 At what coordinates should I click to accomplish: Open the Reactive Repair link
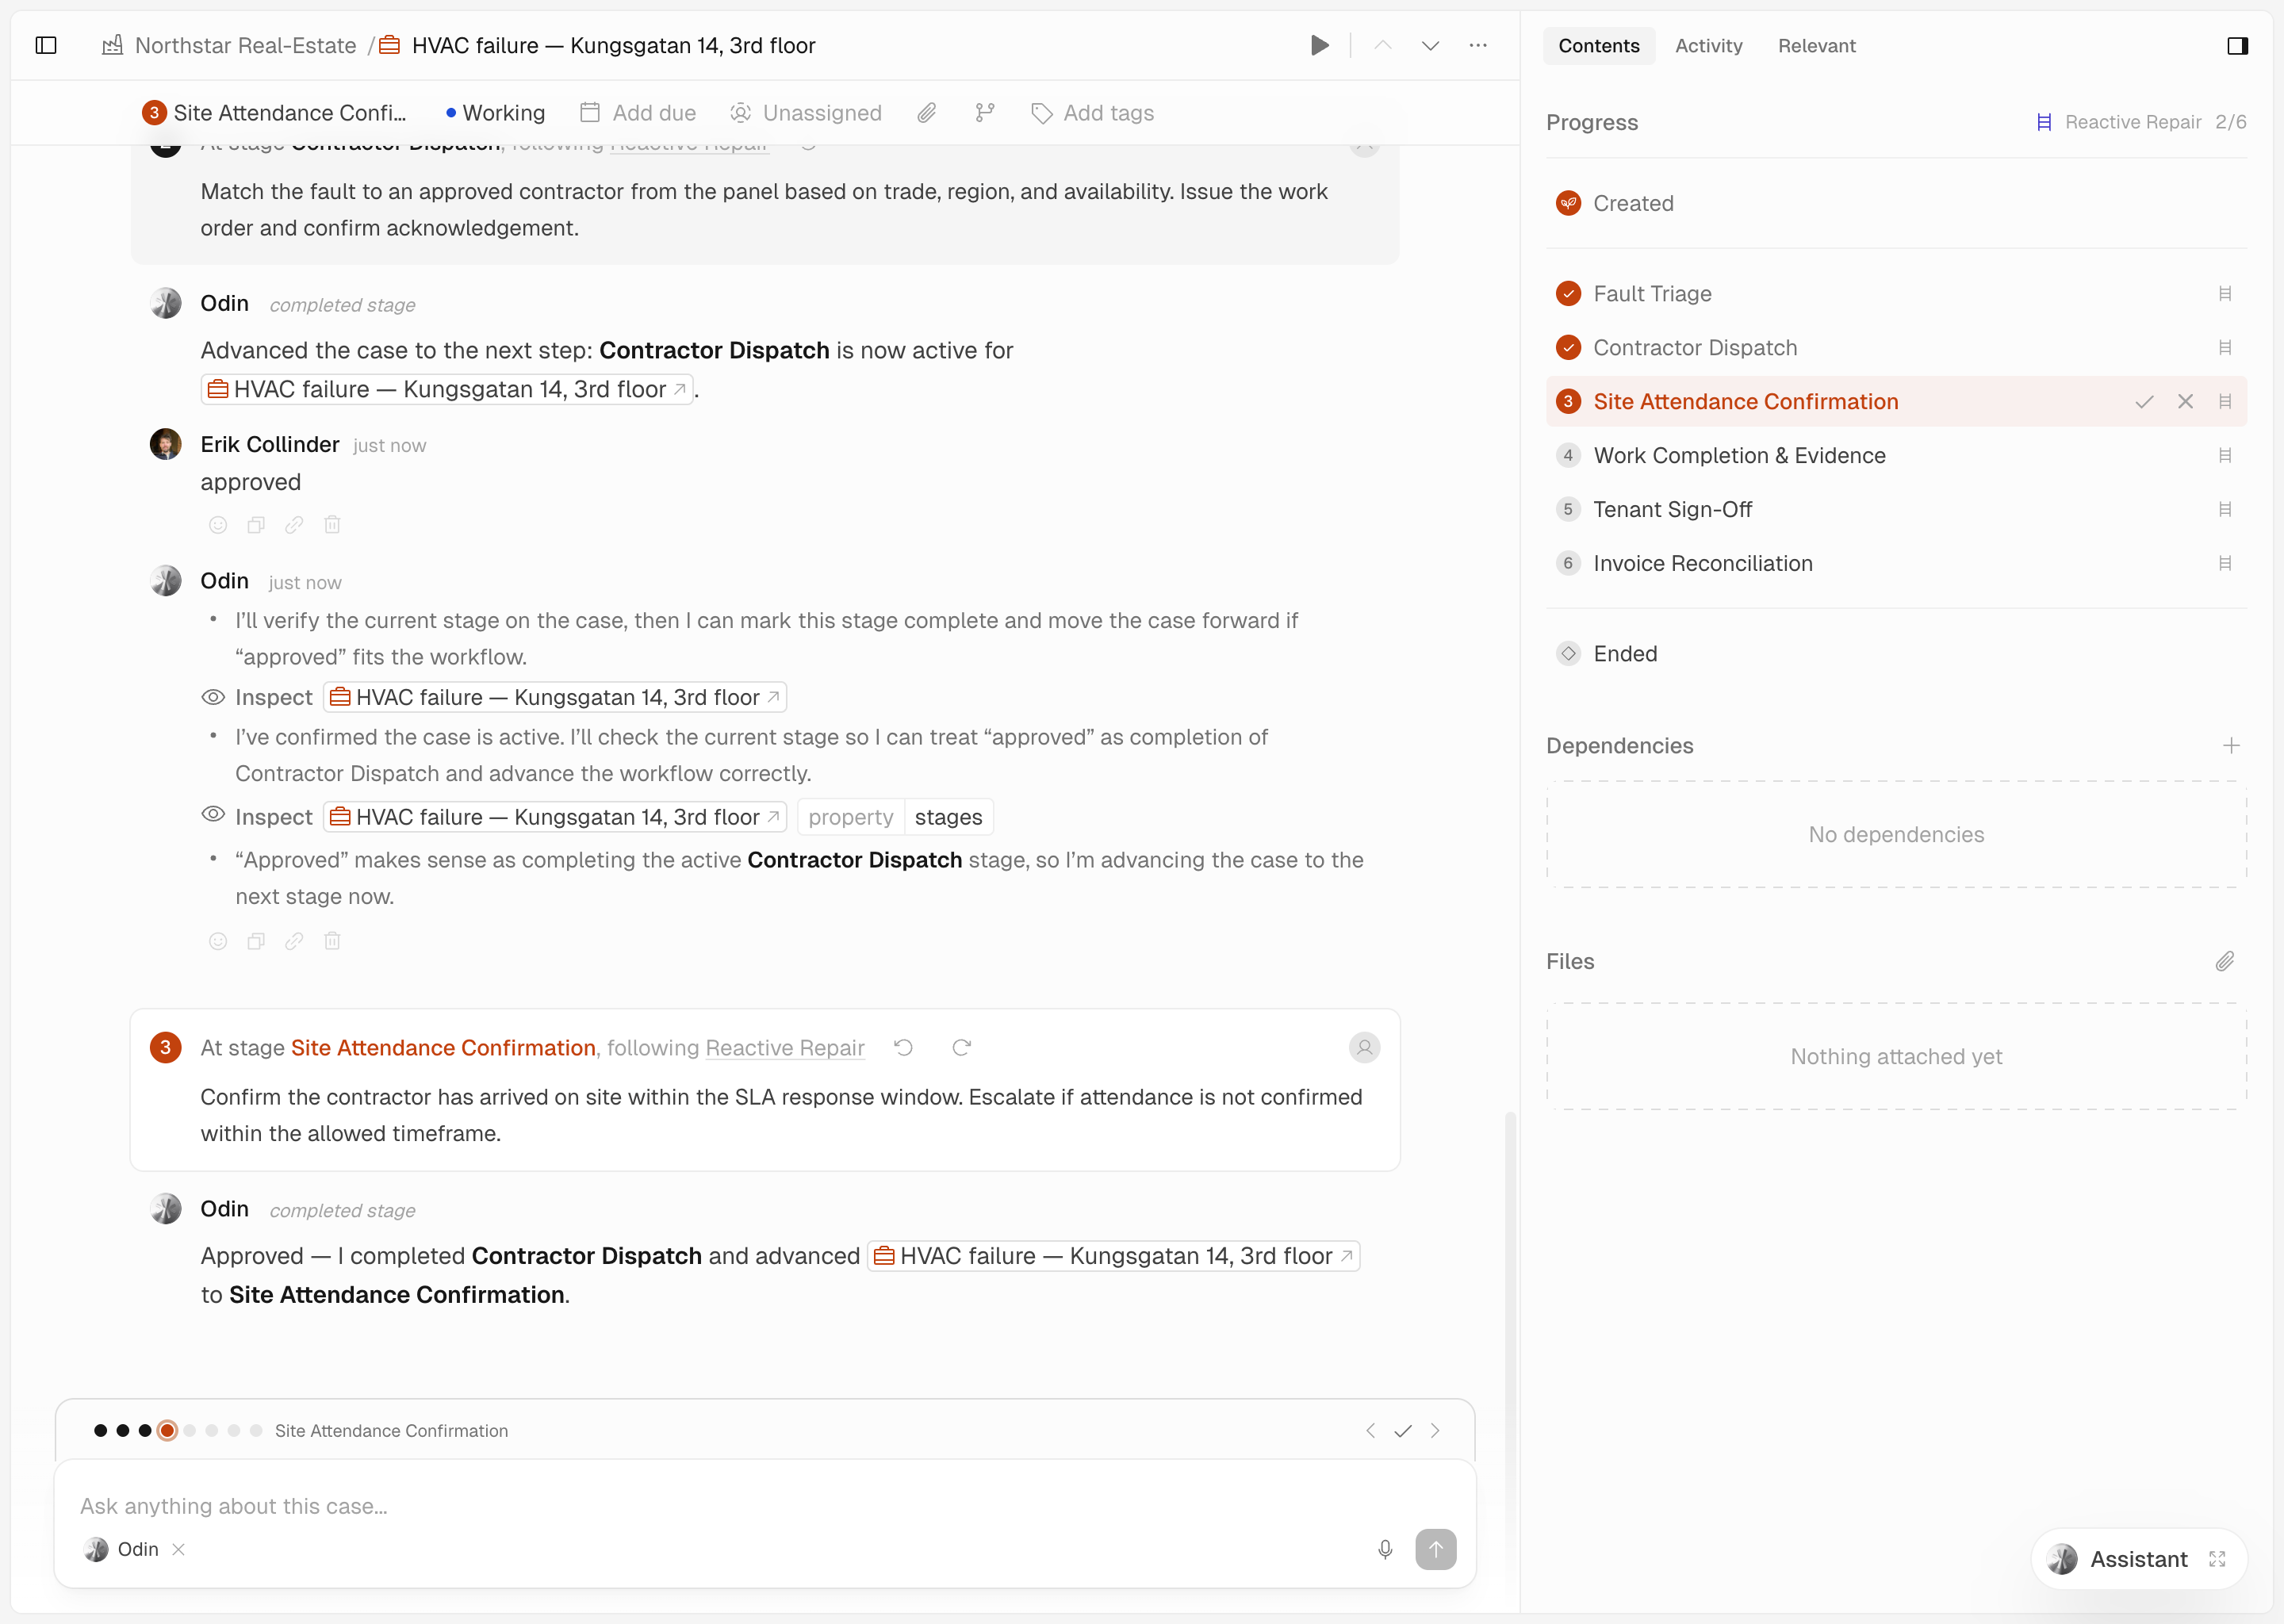[x=785, y=1047]
